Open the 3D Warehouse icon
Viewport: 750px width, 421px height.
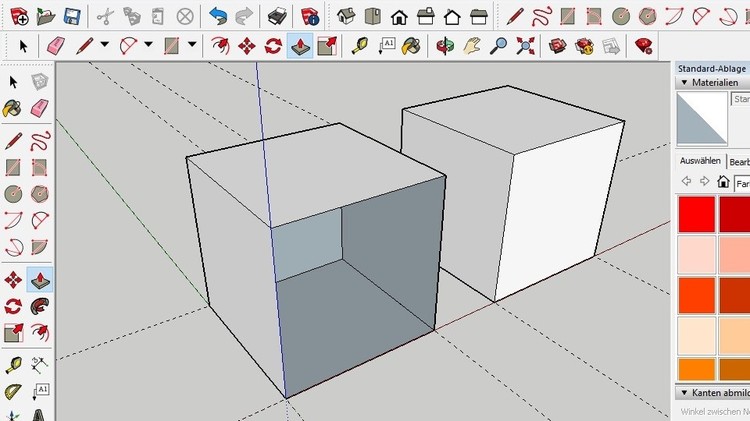558,46
